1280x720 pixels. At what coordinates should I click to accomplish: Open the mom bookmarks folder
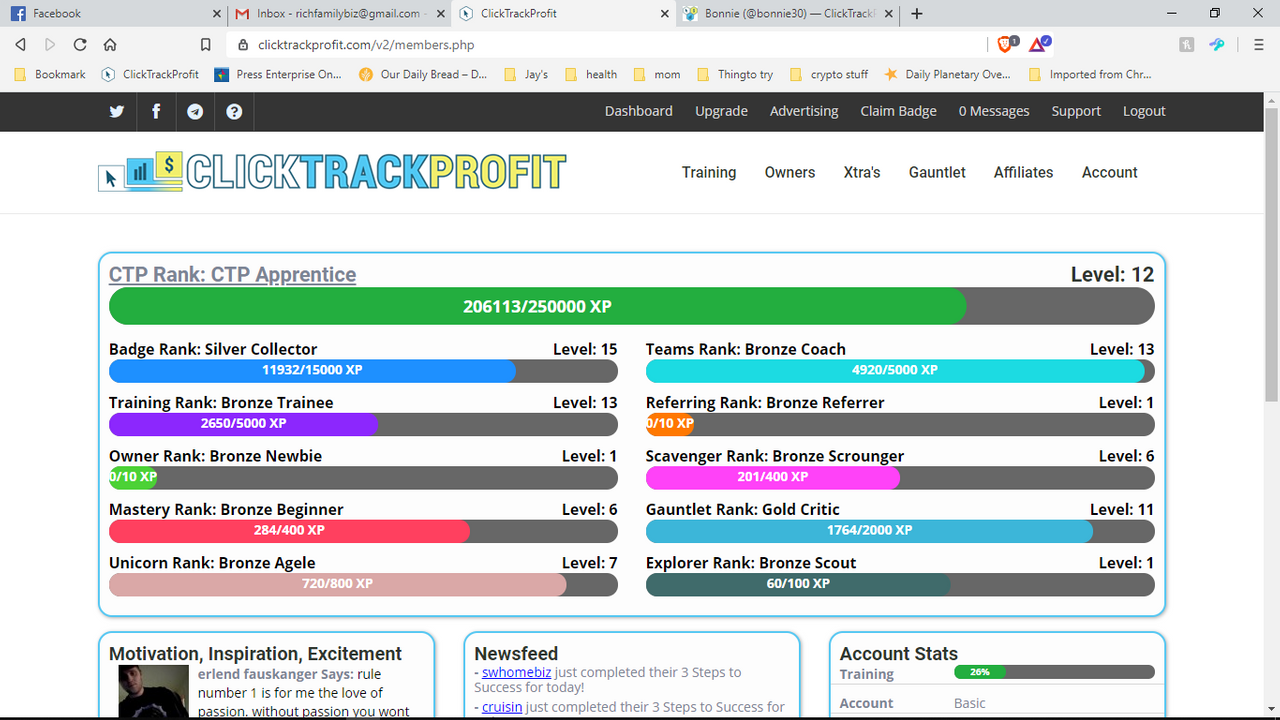coord(657,74)
